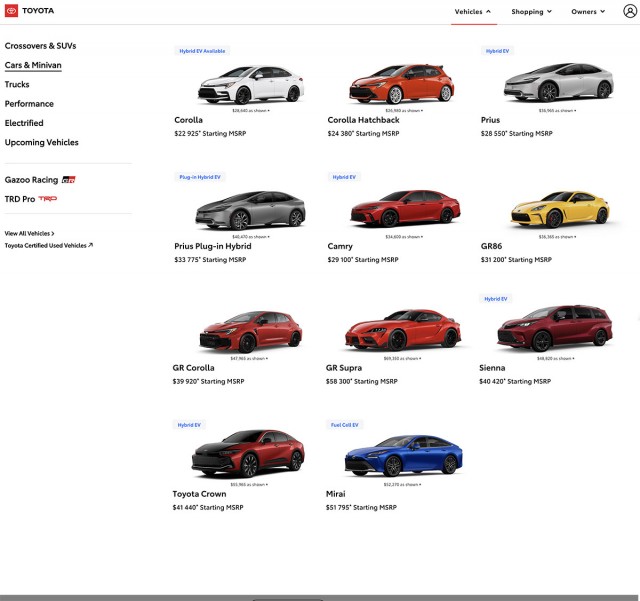
Task: Click the as-shown price under Mirai image
Action: coord(402,485)
